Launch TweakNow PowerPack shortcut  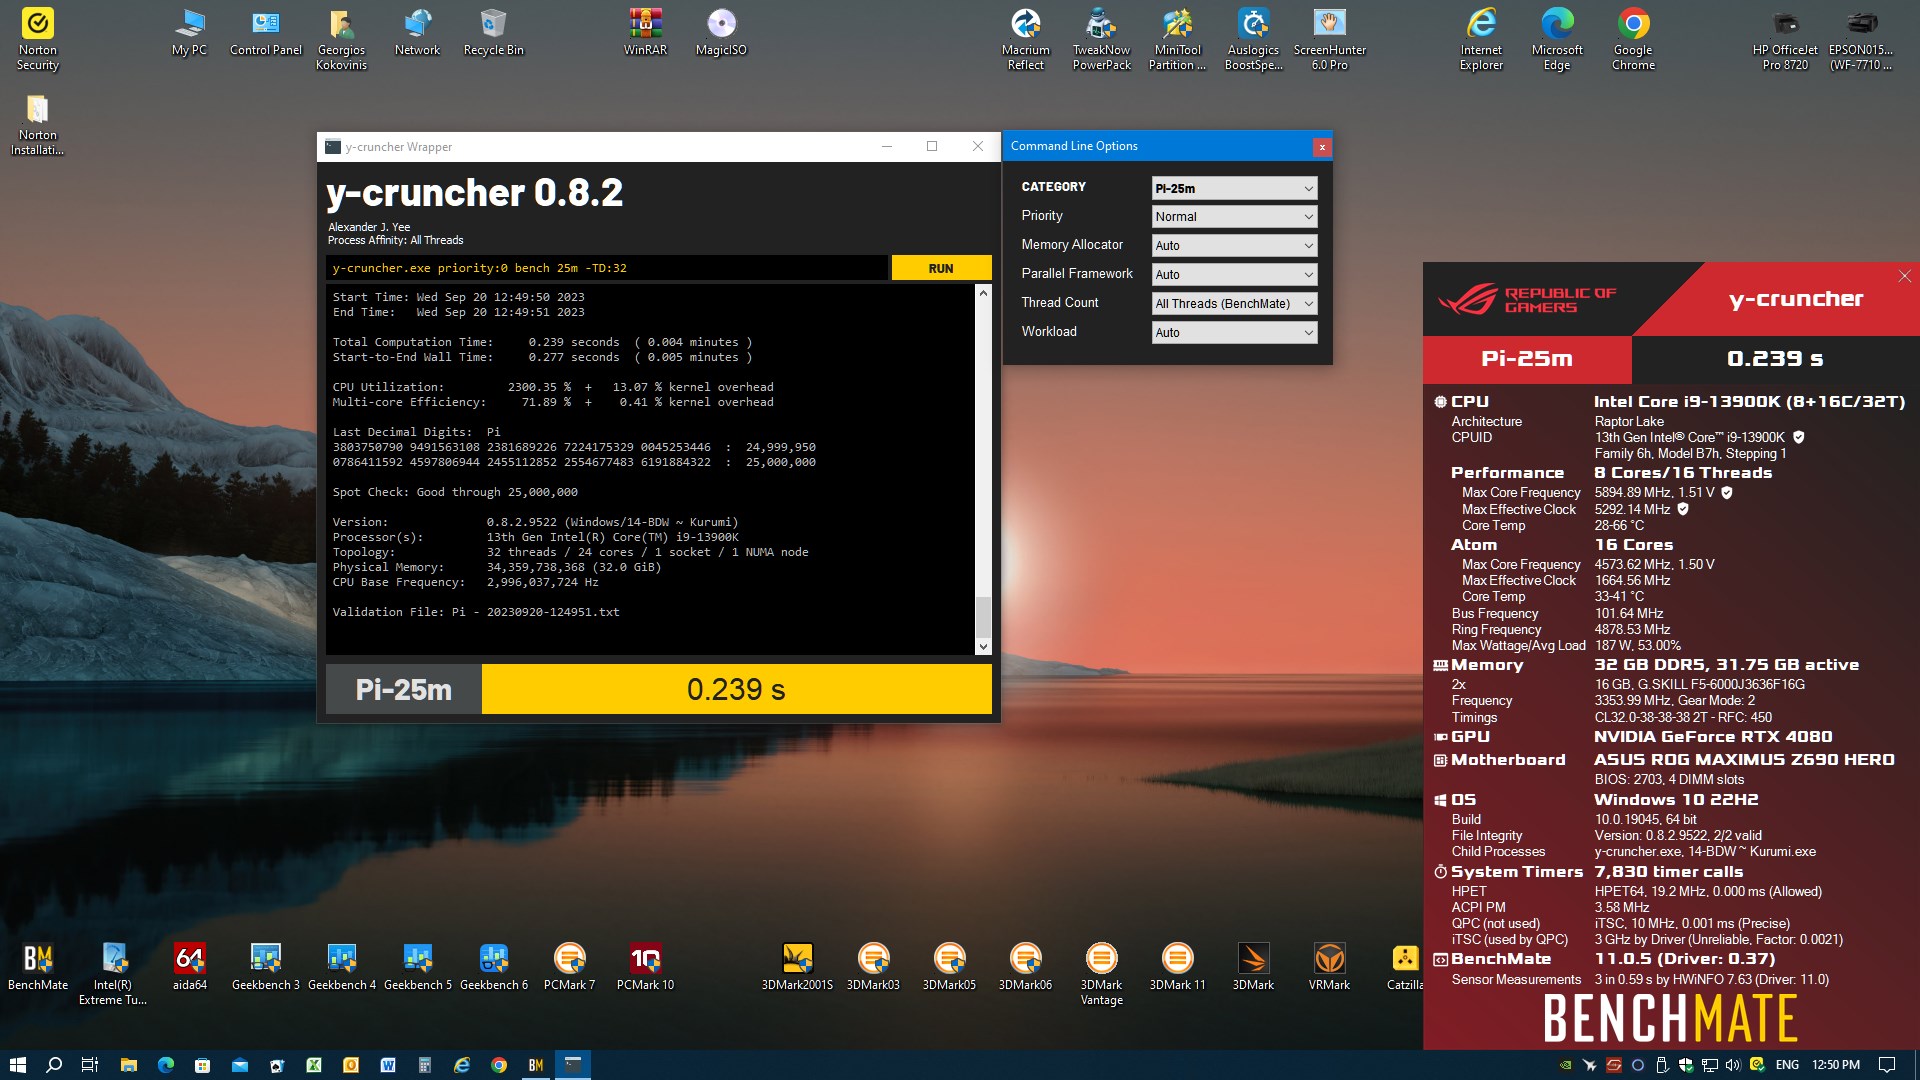click(1101, 40)
